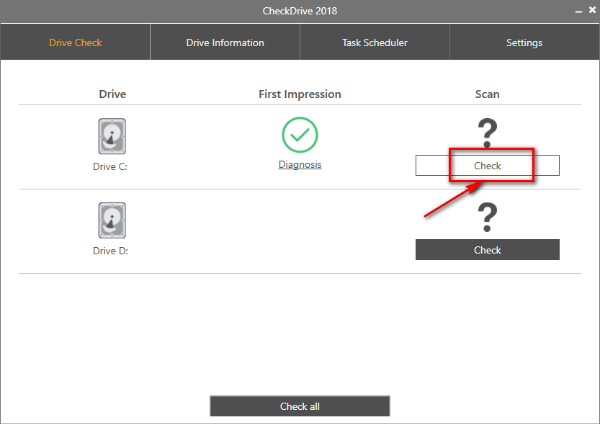Start the Check scan for Drive C:
The image size is (601, 424).
coord(487,166)
